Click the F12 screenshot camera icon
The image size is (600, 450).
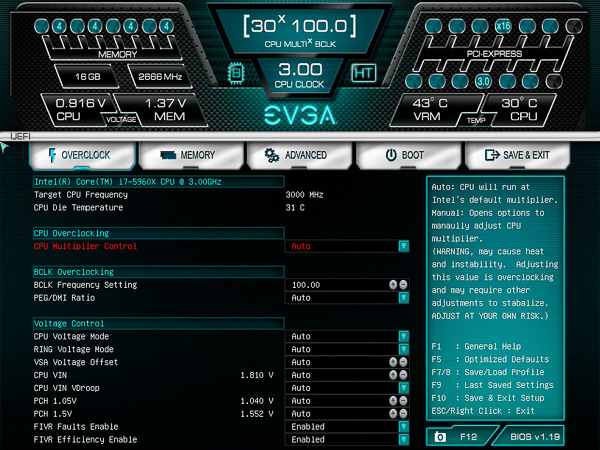point(440,437)
